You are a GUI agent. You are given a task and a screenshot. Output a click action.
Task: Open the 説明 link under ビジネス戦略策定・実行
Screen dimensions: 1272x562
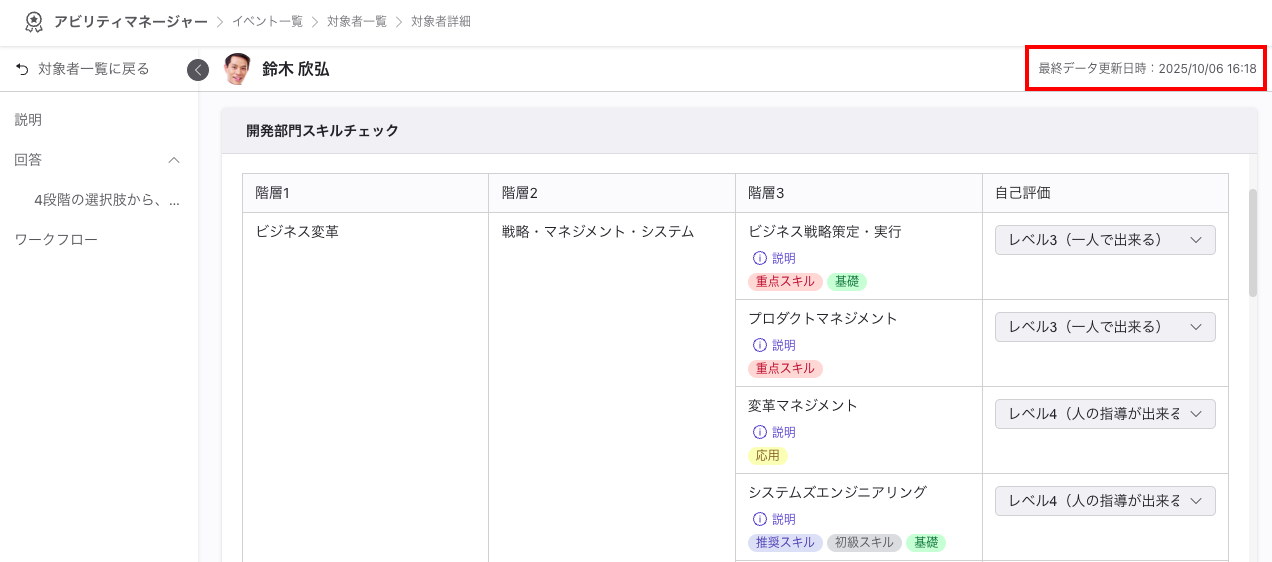[x=784, y=258]
